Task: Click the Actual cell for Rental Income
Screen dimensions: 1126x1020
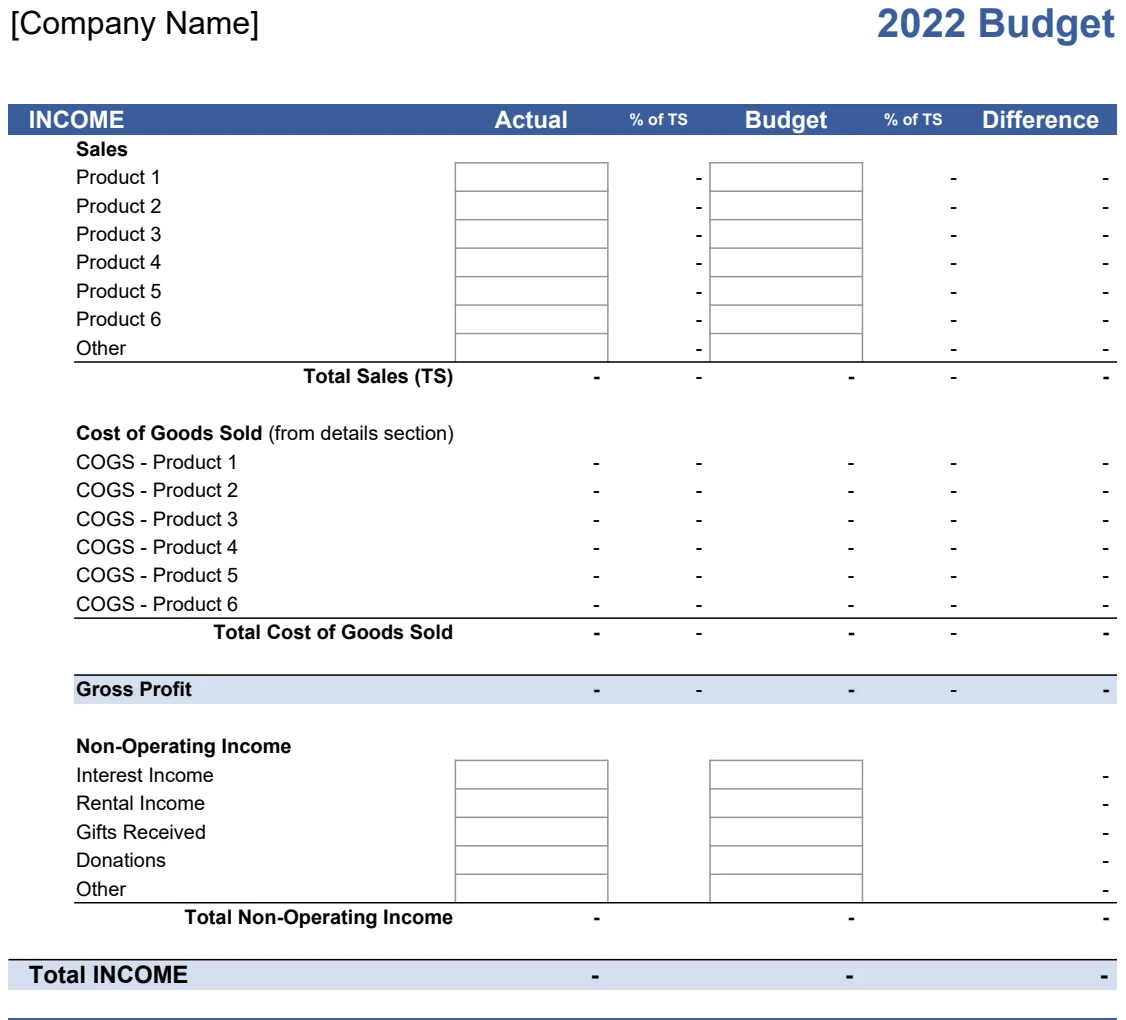Action: point(531,803)
